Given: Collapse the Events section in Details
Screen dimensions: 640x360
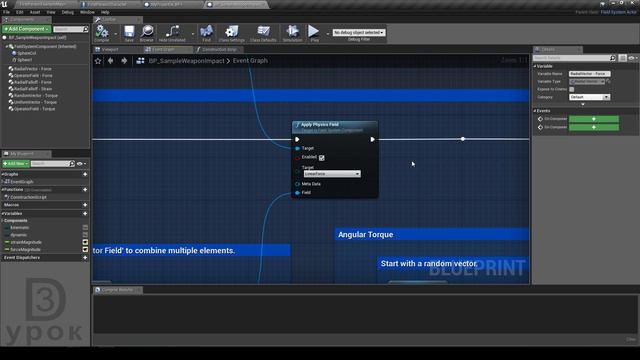Looking at the screenshot, I should (535, 111).
